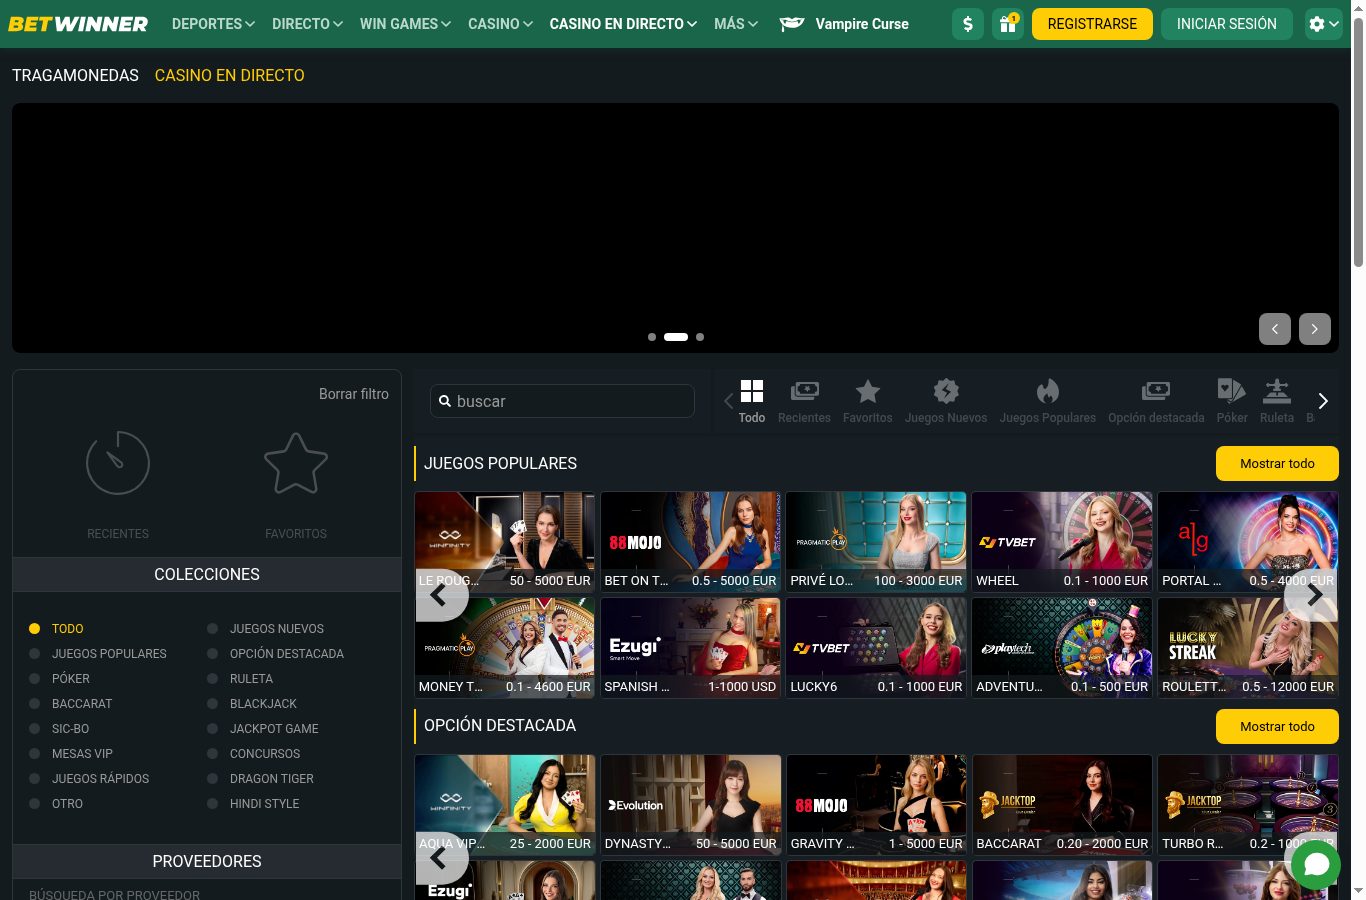This screenshot has height=900, width=1366.
Task: Open the Recientes clock icon in sidebar
Action: point(118,463)
